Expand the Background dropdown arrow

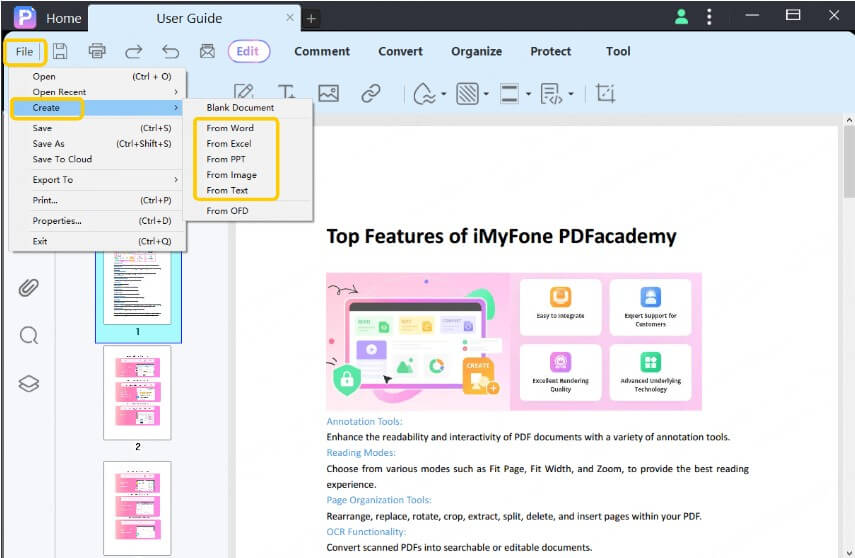click(x=486, y=94)
